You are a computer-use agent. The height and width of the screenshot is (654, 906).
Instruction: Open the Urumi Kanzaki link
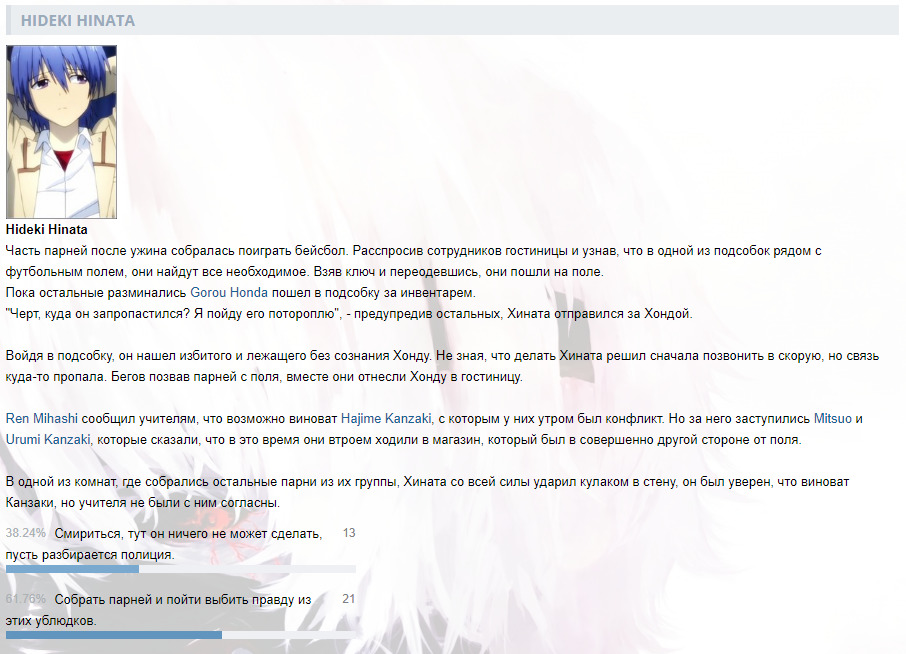pos(47,439)
